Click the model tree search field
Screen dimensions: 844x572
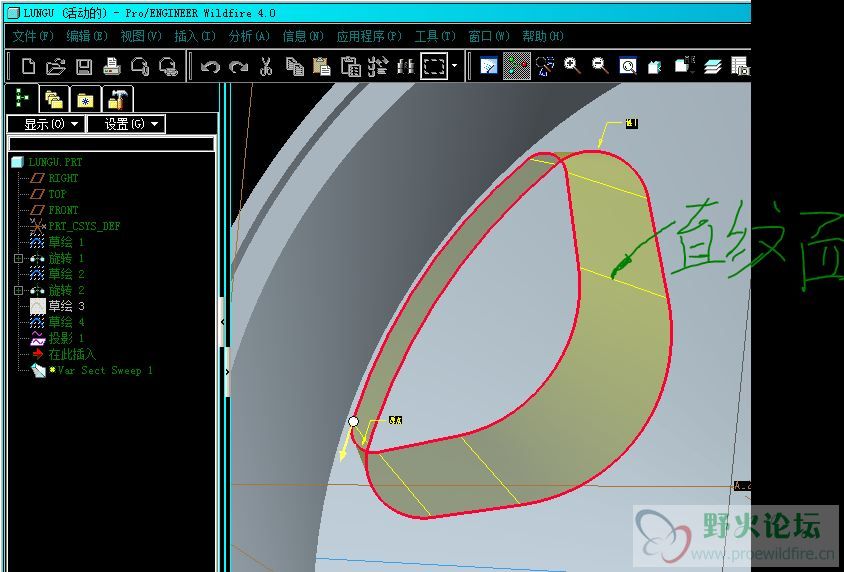(111, 144)
